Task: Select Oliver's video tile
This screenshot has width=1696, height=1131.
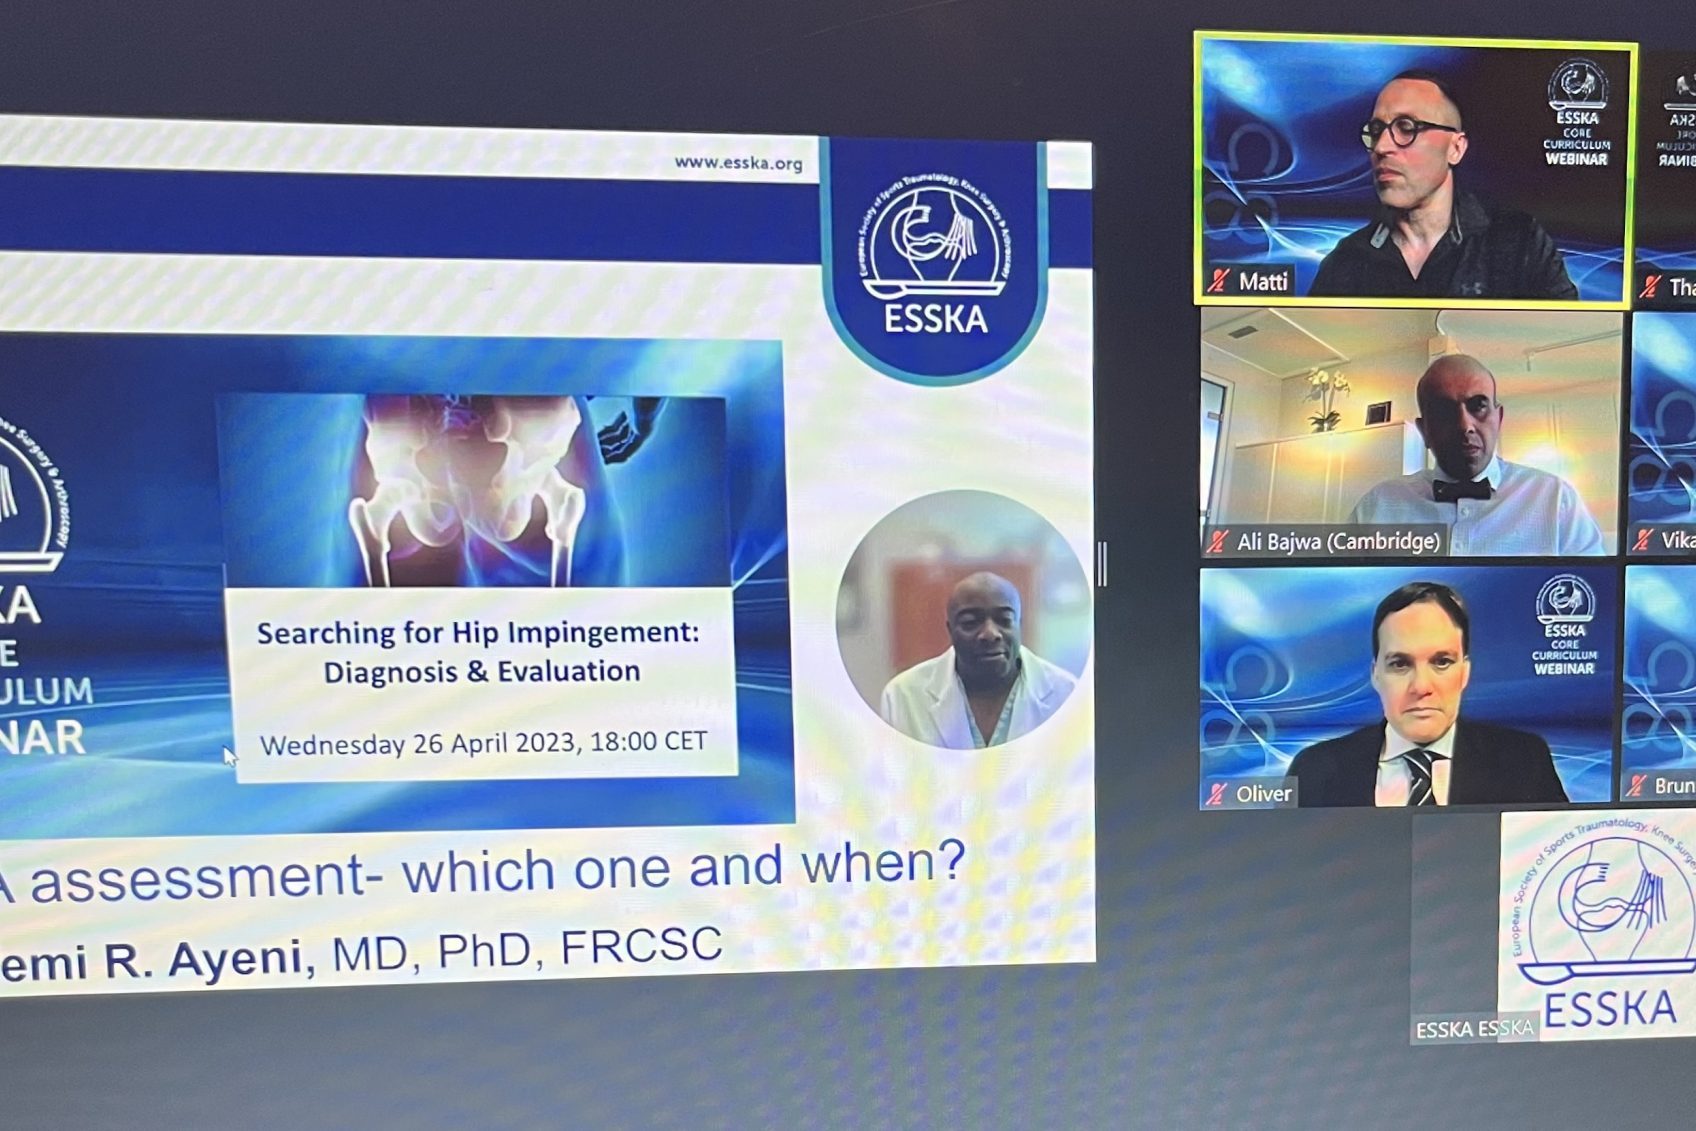Action: click(x=1406, y=685)
